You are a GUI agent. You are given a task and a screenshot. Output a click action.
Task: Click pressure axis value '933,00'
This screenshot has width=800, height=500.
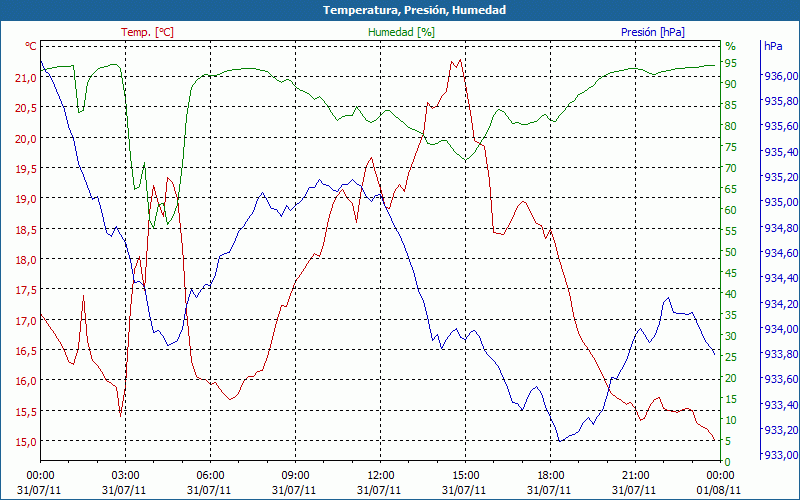tap(779, 455)
